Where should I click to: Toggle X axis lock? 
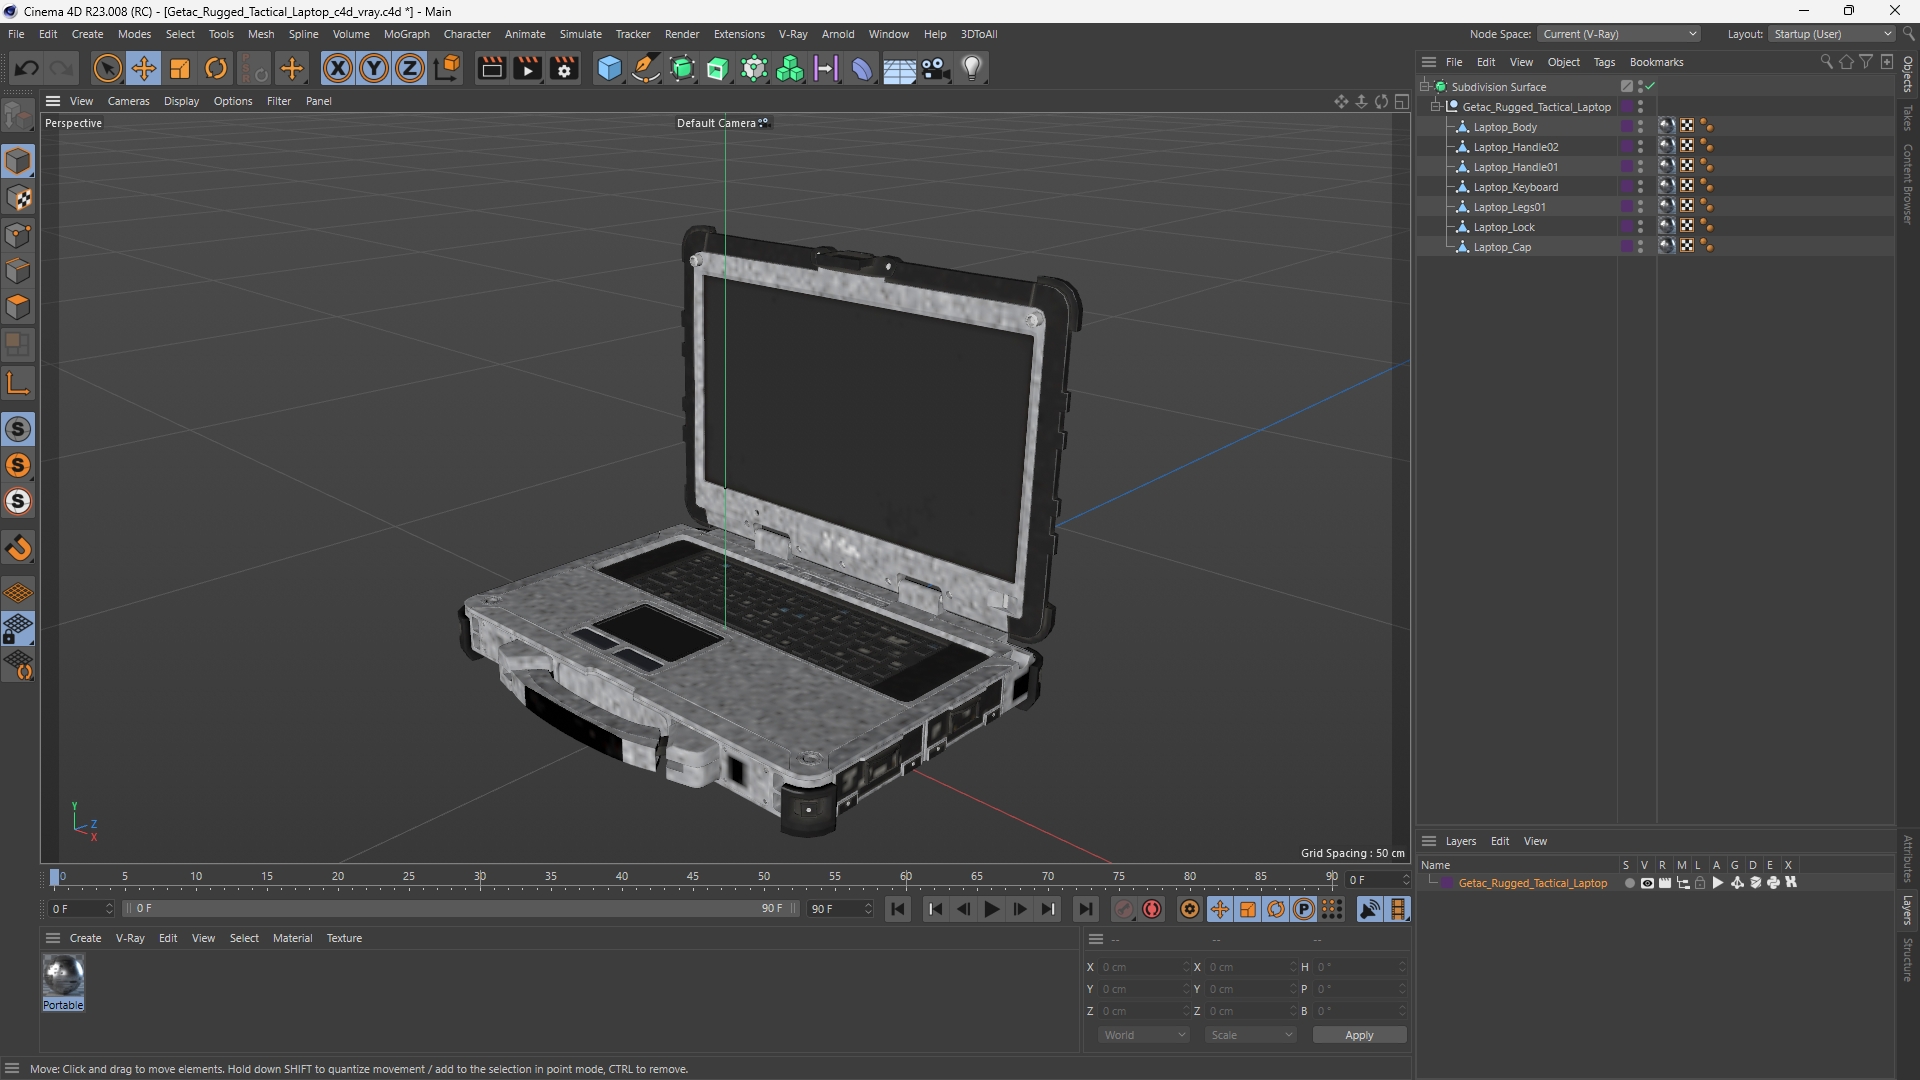(338, 68)
